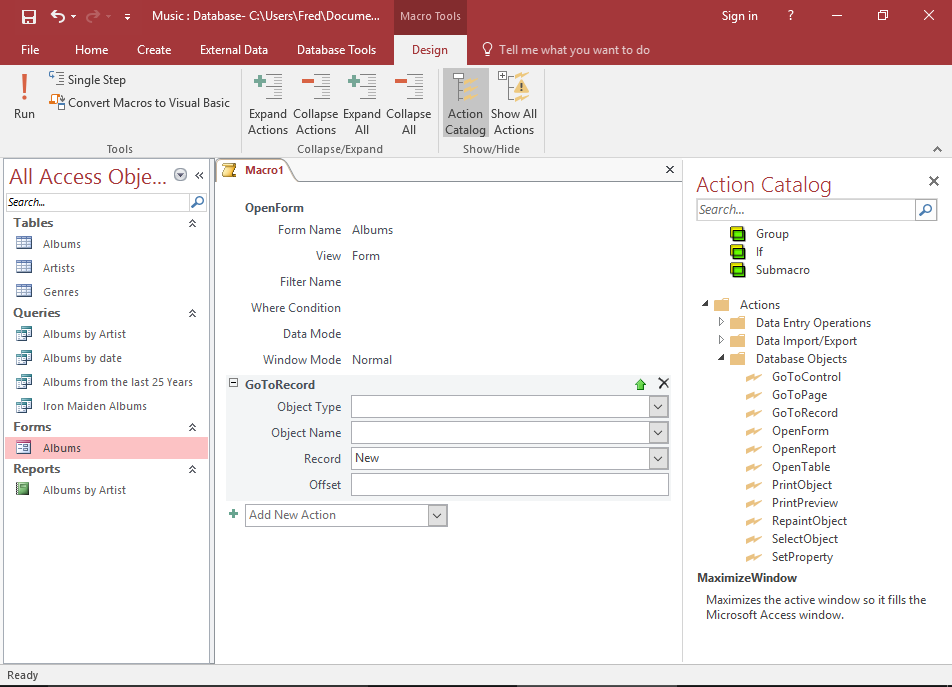Collapse the Tables group
This screenshot has width=952, height=687.
(x=192, y=223)
